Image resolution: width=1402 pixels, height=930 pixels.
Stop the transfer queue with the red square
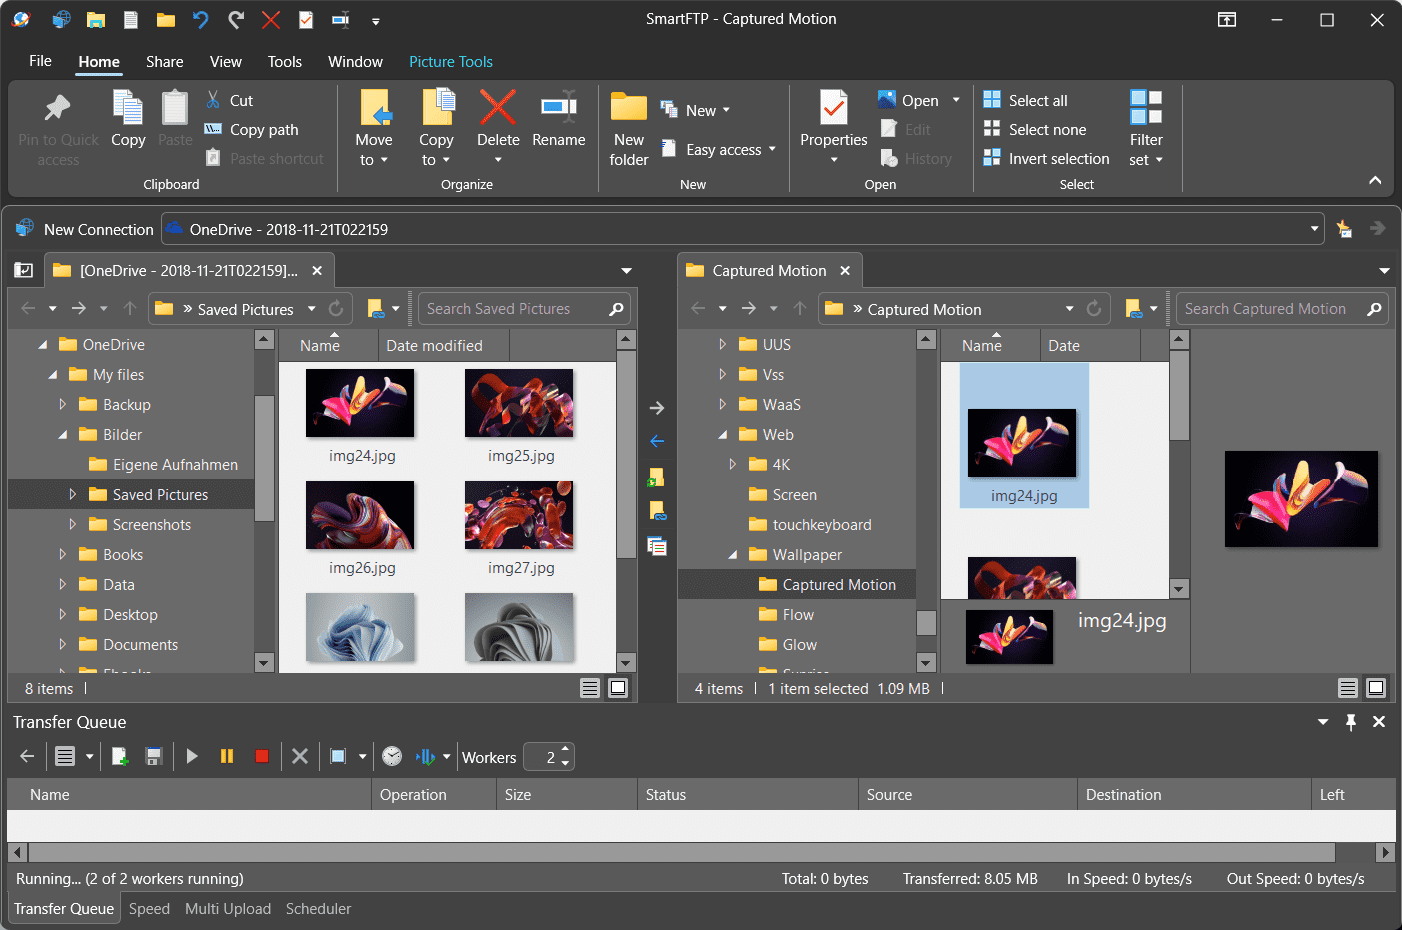tap(262, 757)
